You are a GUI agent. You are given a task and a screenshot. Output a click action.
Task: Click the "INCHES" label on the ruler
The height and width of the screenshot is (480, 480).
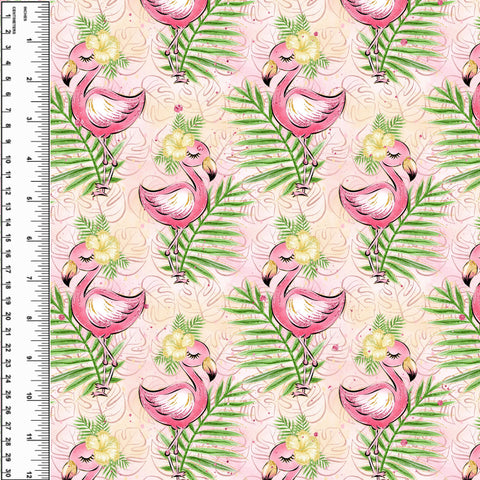pyautogui.click(x=25, y=14)
